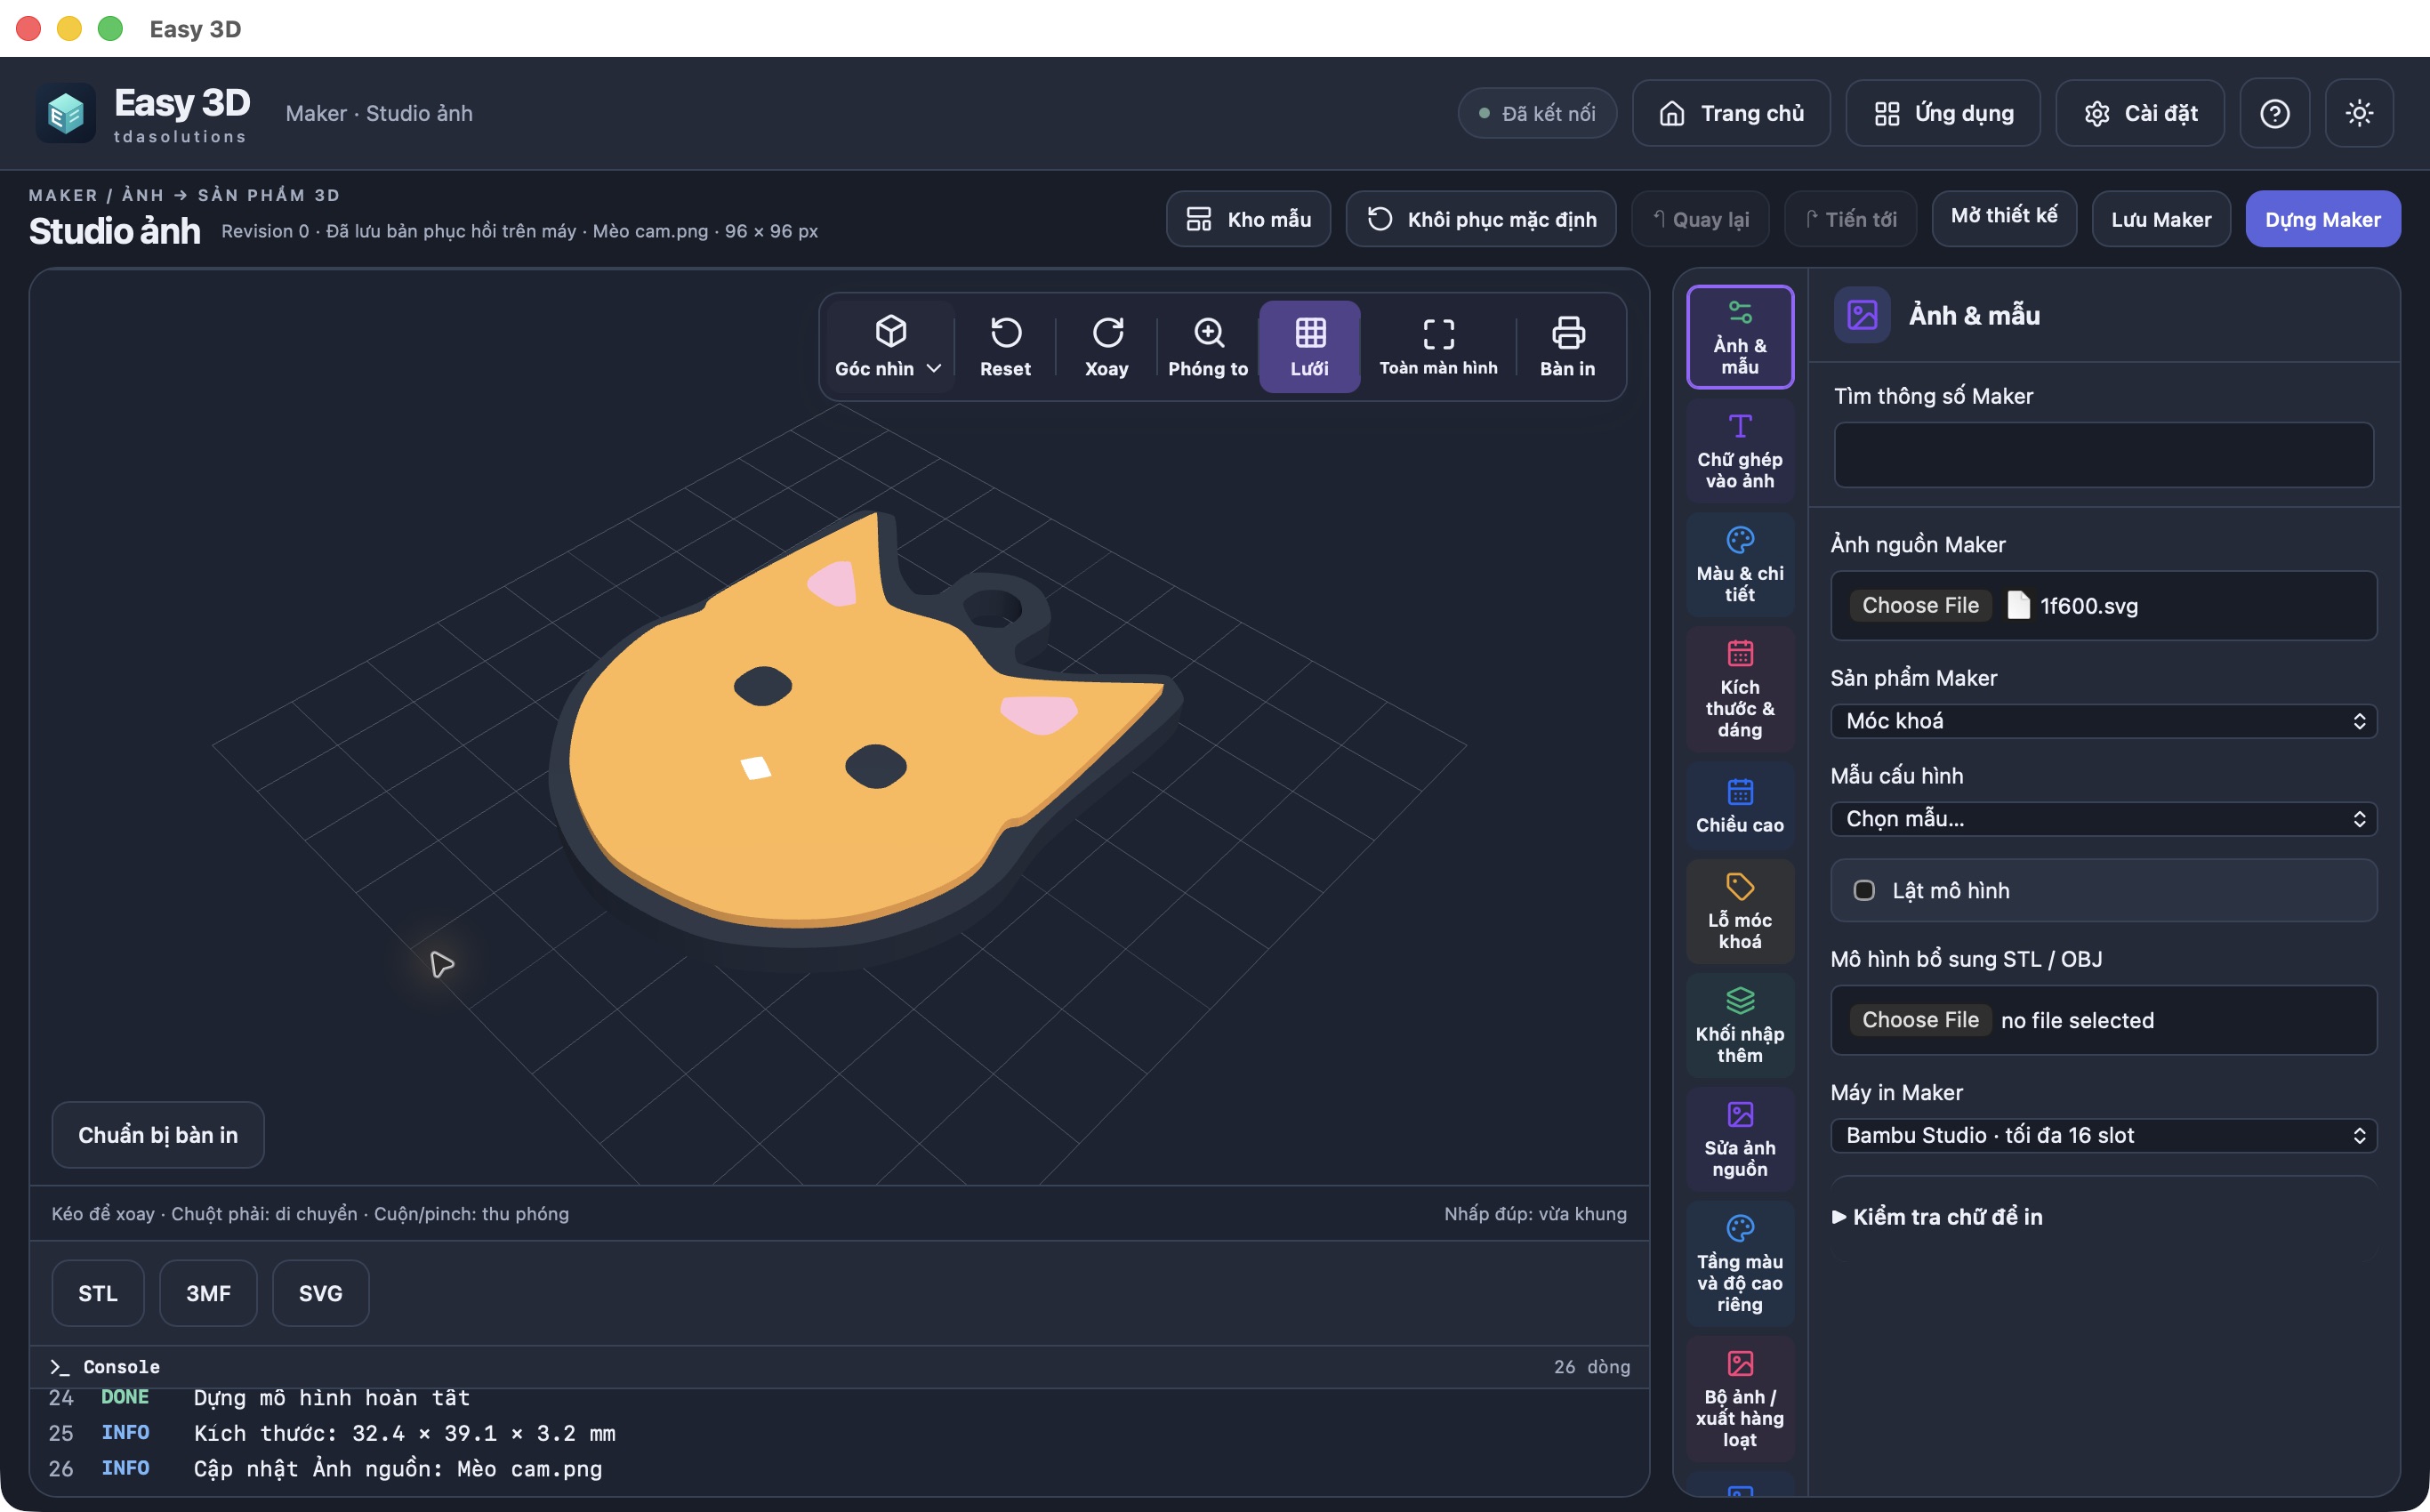The height and width of the screenshot is (1512, 2430).
Task: Open the Sản phẩm Maker dropdown
Action: click(x=2103, y=721)
